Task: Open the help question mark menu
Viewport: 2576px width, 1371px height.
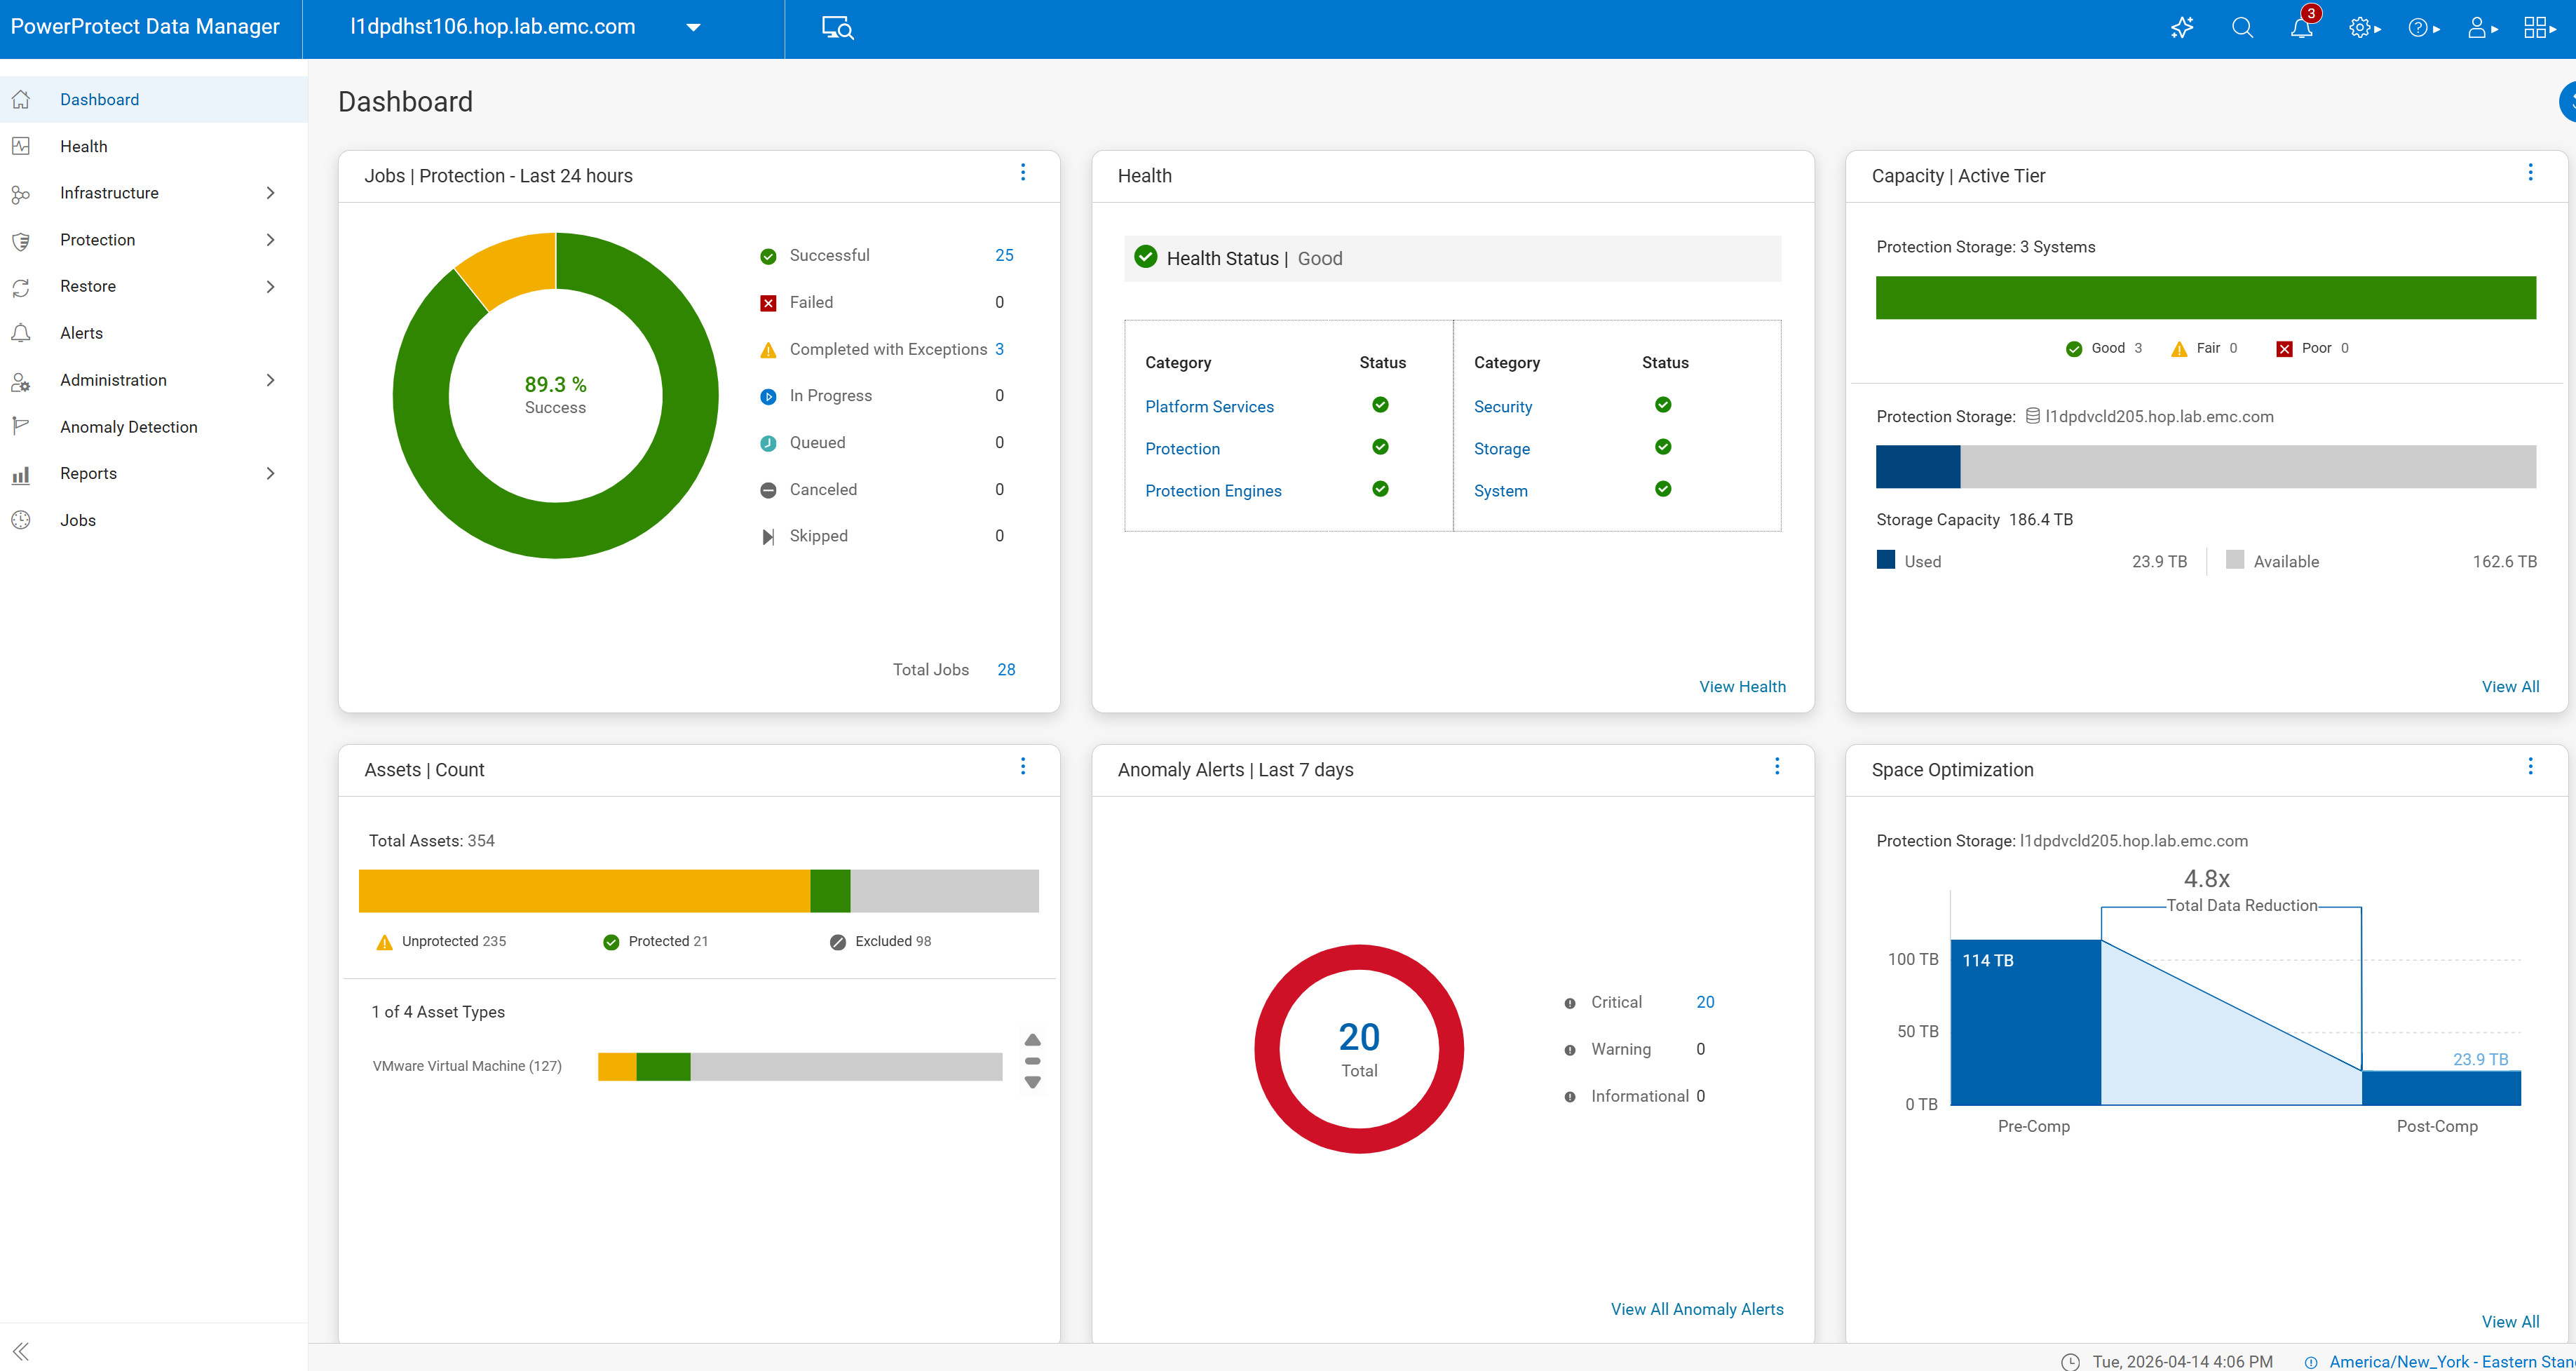Action: pos(2424,28)
